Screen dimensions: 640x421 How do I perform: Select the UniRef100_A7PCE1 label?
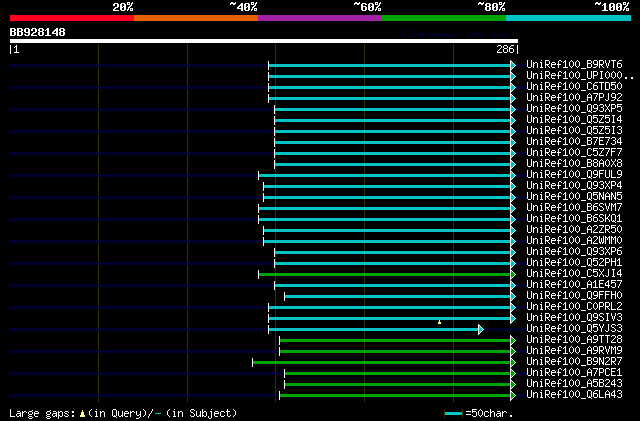574,373
